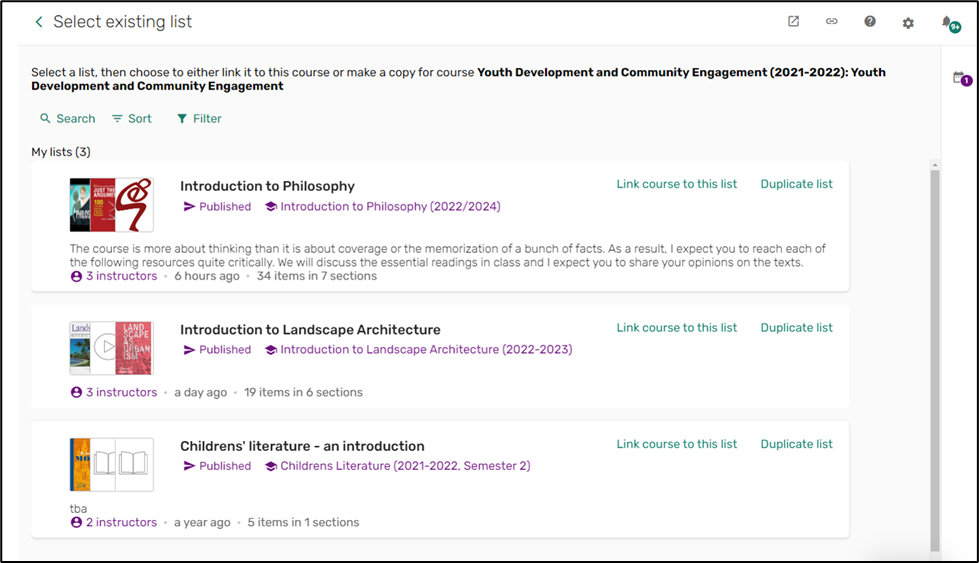
Task: Click the "My lists (3)" heading
Action: (61, 152)
